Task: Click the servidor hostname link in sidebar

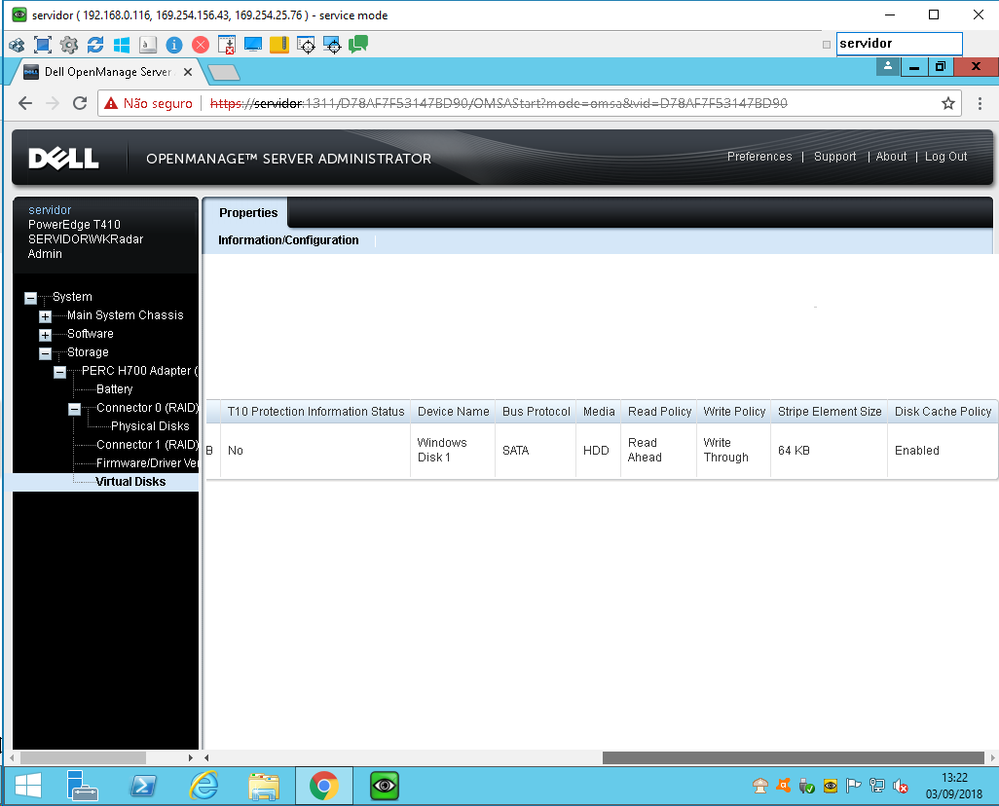Action: pos(50,210)
